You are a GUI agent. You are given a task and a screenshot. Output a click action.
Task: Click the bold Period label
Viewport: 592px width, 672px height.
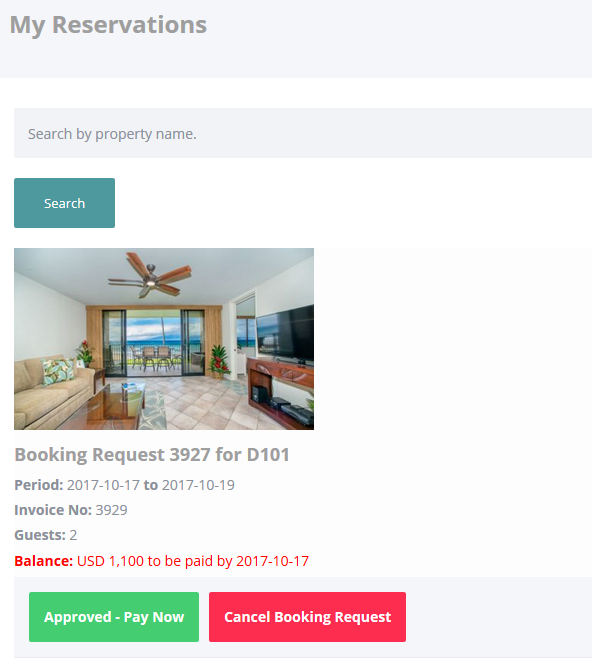pyautogui.click(x=39, y=485)
